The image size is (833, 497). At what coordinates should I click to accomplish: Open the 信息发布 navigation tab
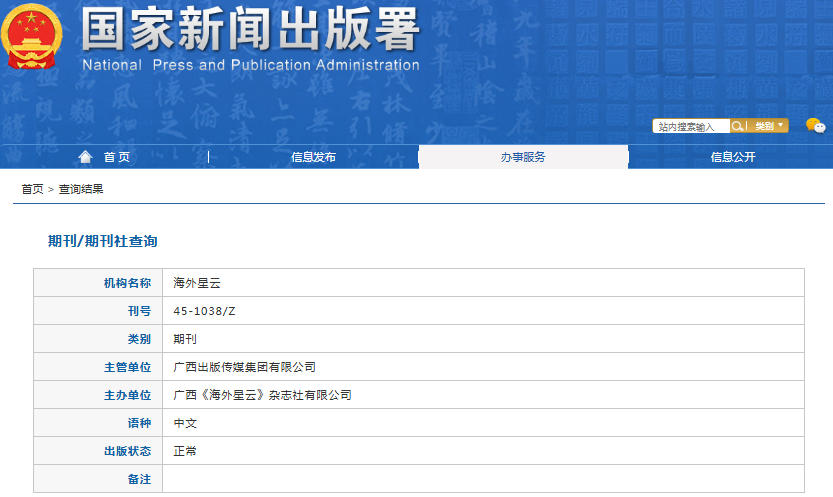(313, 157)
